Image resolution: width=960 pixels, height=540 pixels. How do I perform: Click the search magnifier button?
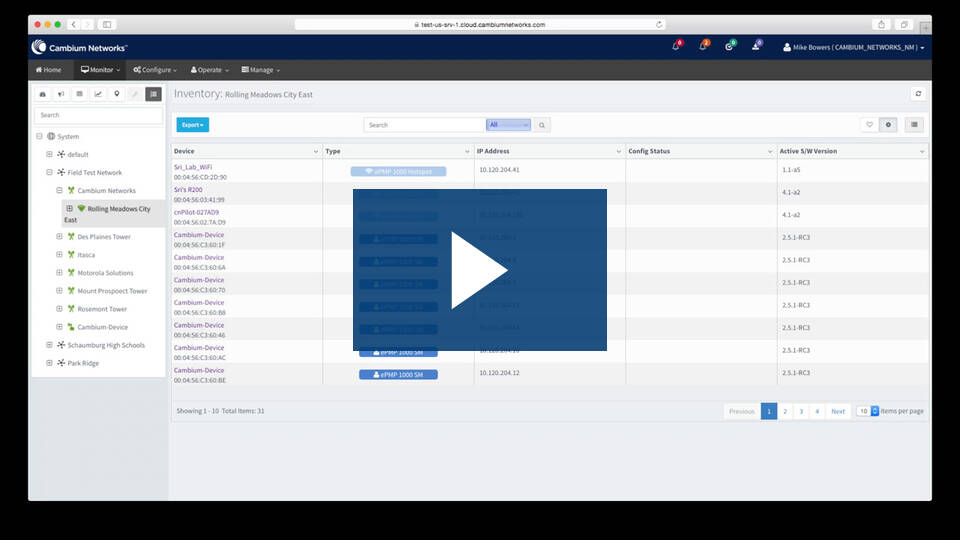(x=541, y=125)
